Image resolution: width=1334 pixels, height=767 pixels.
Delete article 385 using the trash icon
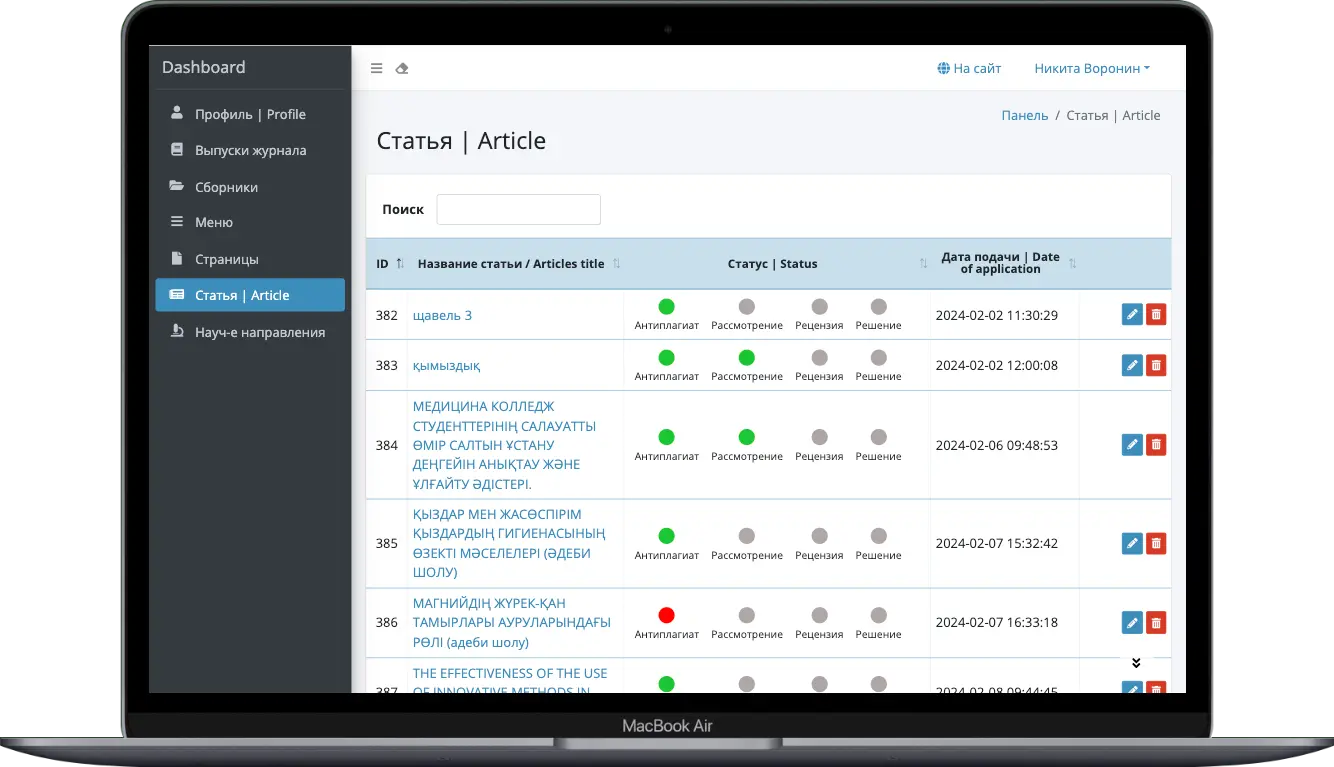click(1156, 543)
